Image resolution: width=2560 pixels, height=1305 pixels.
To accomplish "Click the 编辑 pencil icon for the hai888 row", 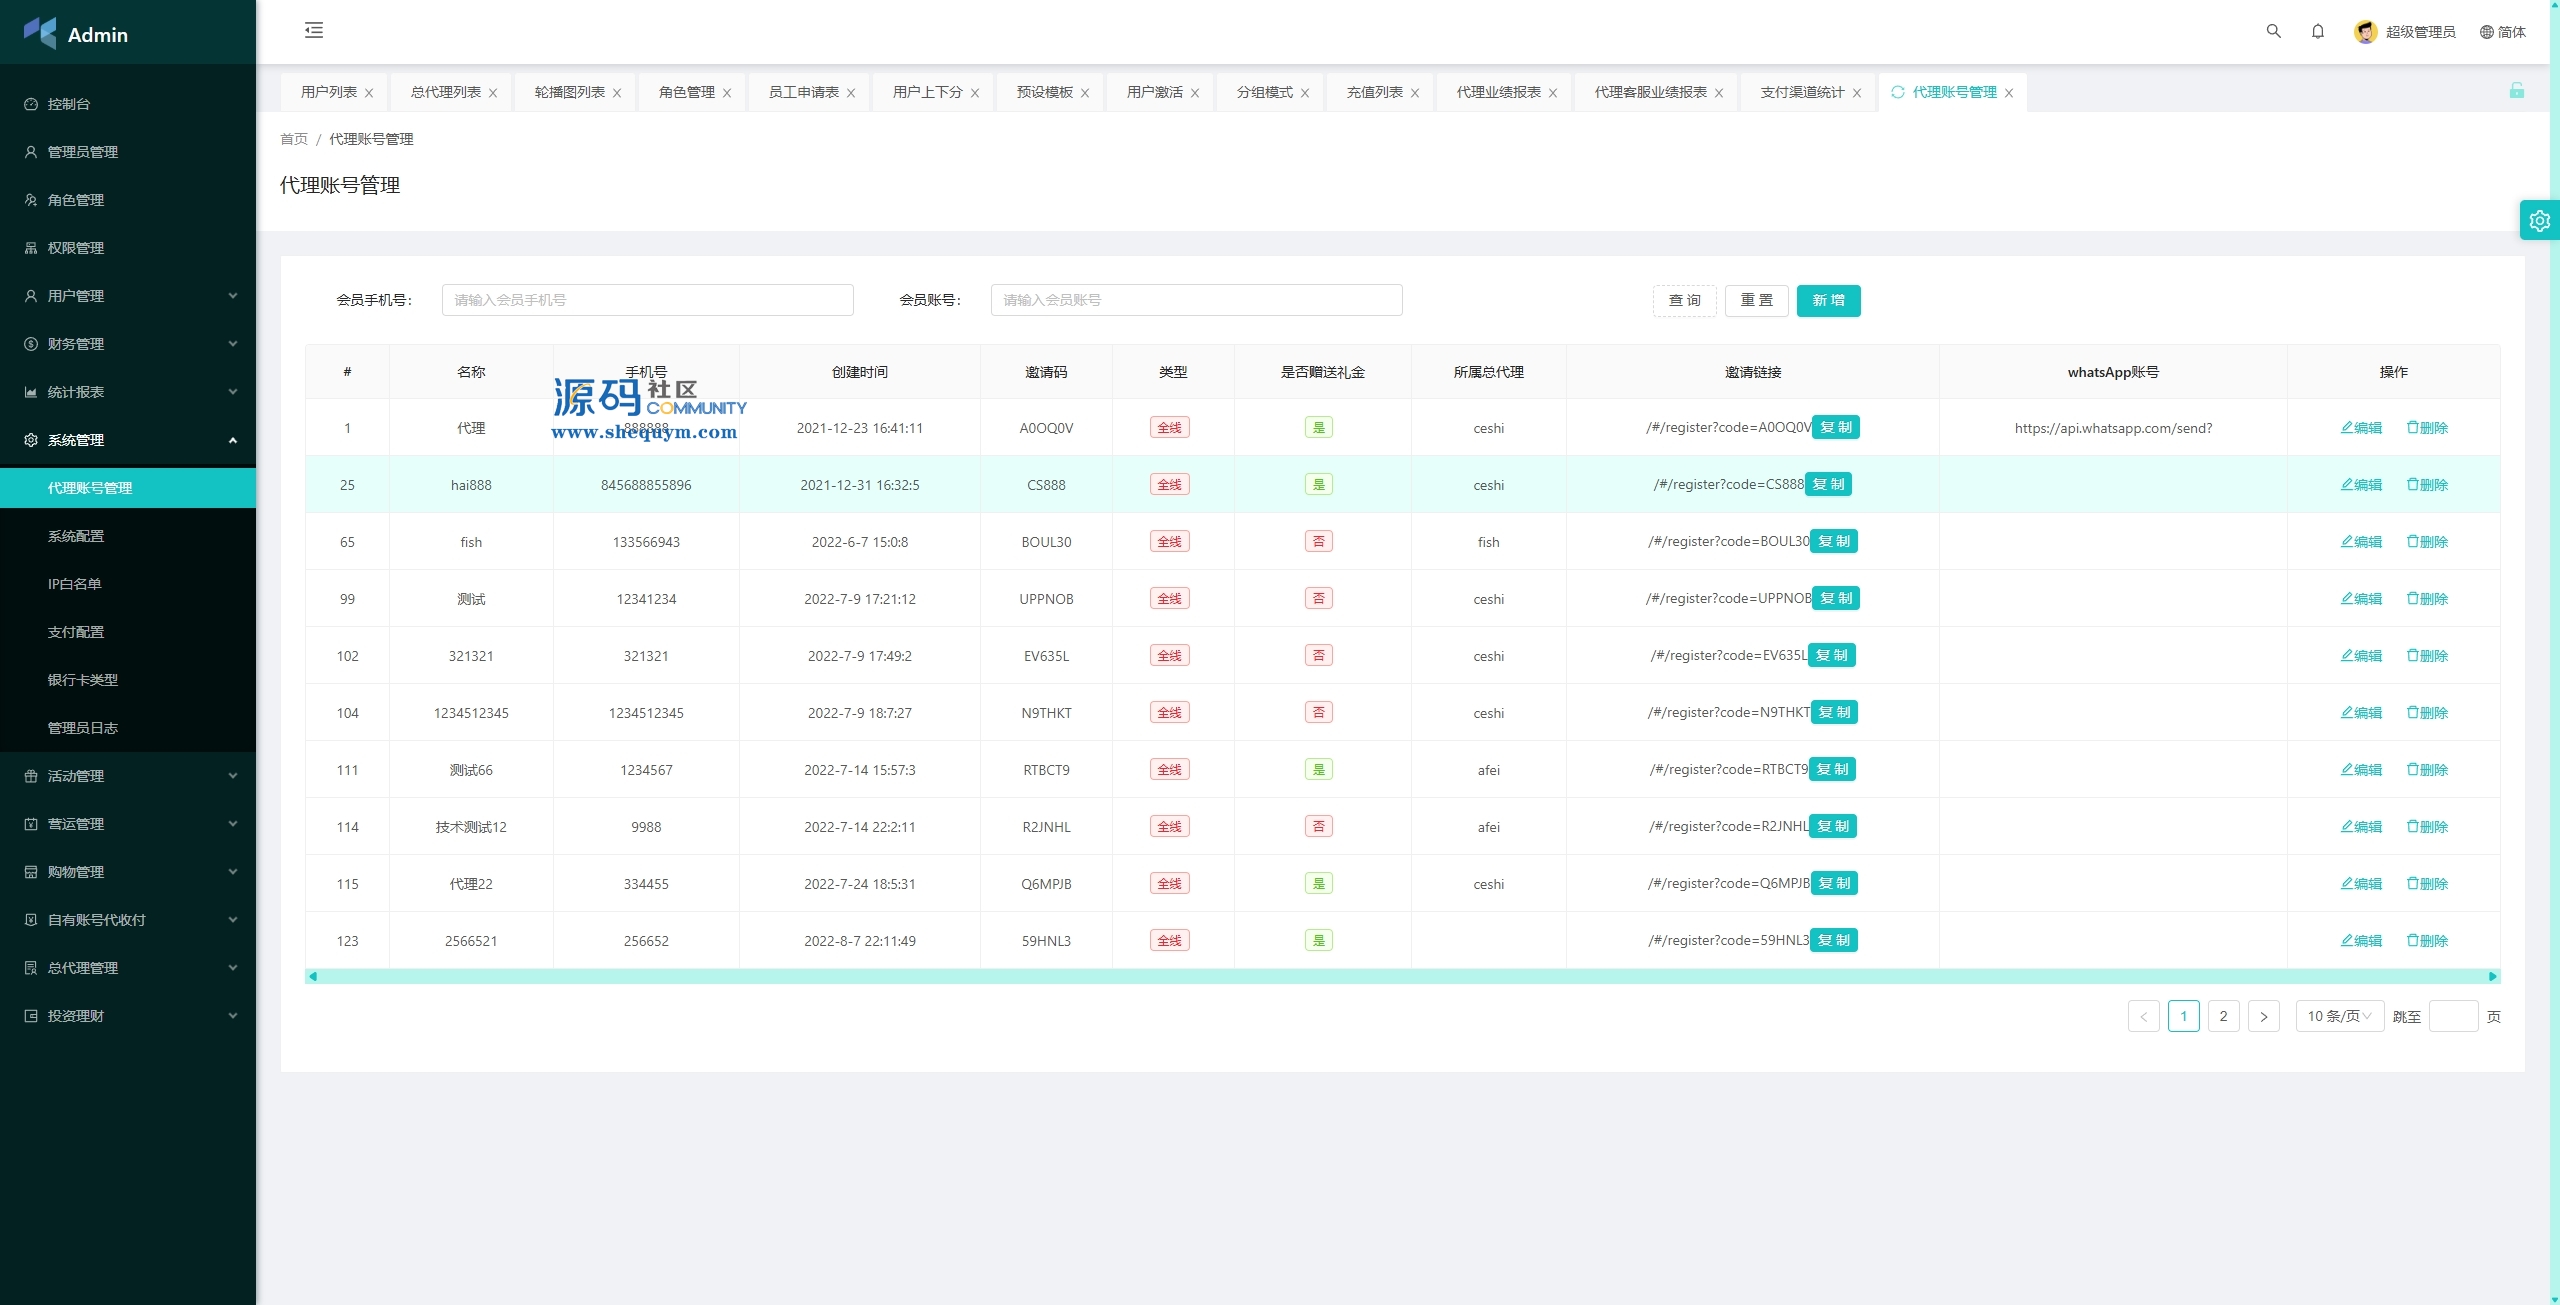I will [x=2347, y=484].
